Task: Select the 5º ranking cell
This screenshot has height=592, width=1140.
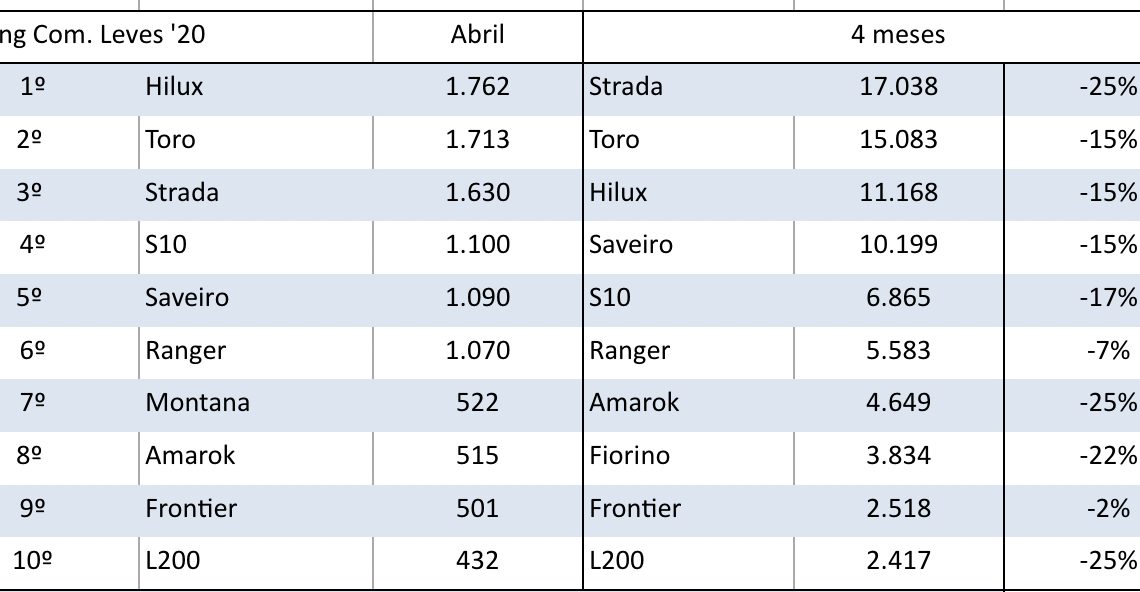Action: tap(33, 298)
